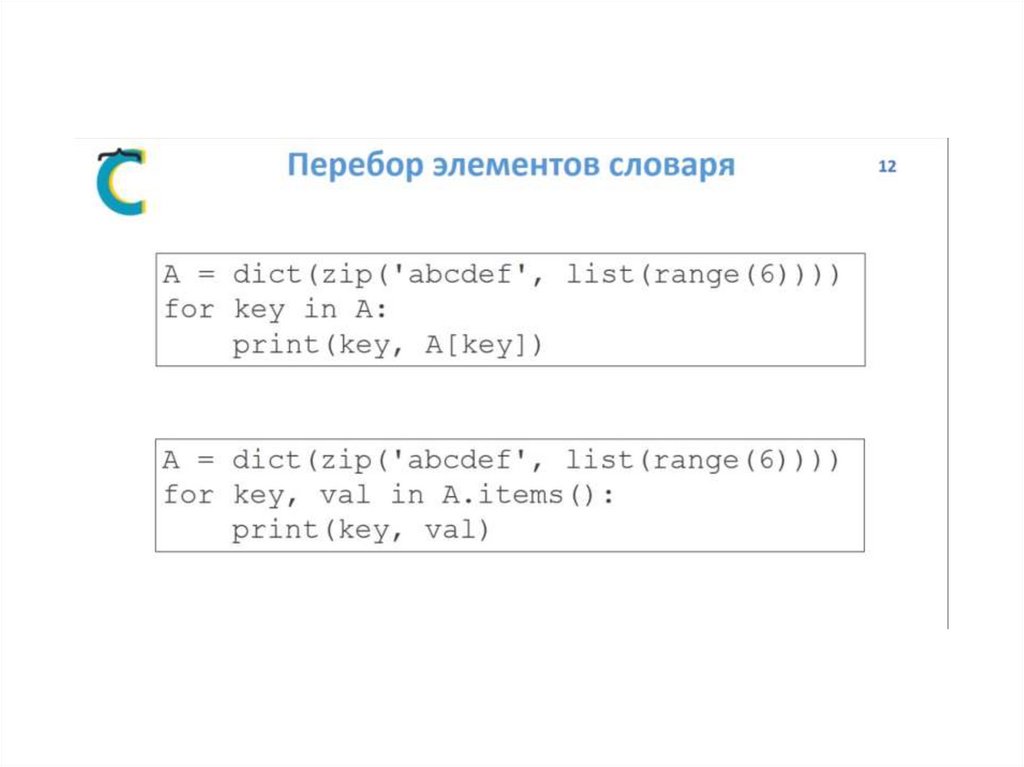This screenshot has height=767, width=1024.
Task: Click the slide number 12
Action: click(x=887, y=167)
